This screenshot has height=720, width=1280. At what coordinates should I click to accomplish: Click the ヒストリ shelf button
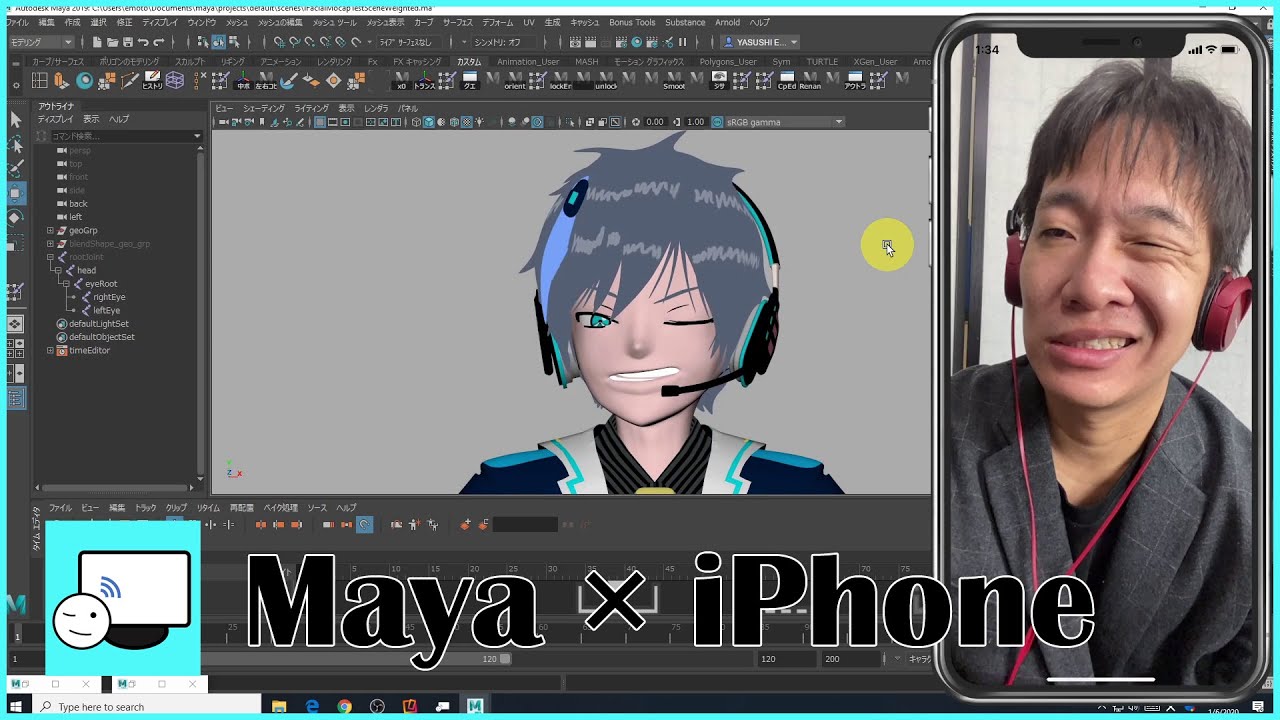pos(152,80)
